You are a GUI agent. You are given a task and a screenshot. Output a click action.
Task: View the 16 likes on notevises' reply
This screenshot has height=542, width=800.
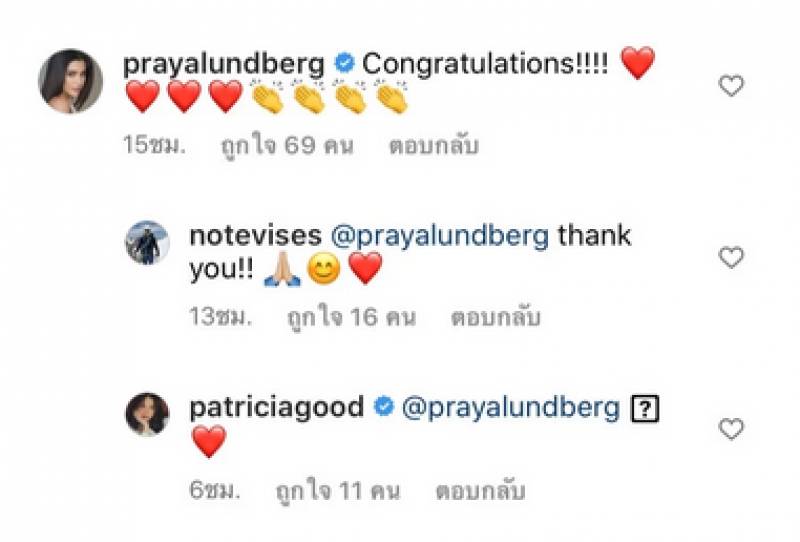point(352,317)
